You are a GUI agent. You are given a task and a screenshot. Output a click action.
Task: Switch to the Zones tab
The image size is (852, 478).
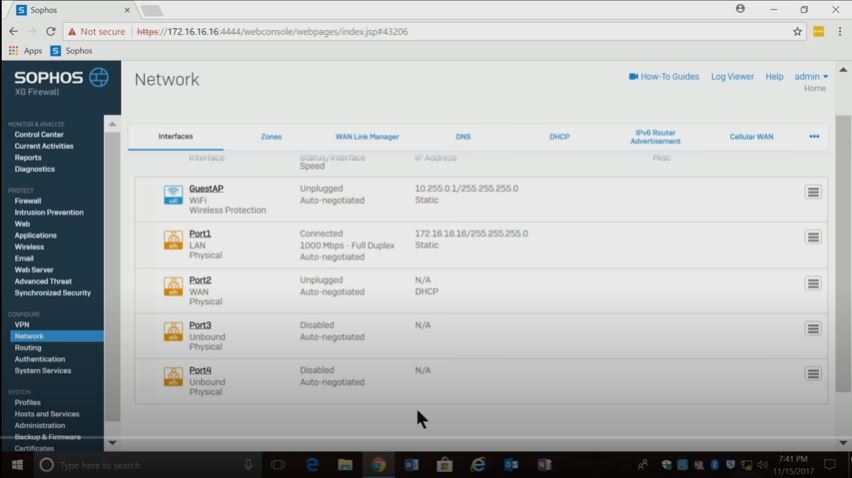(271, 137)
